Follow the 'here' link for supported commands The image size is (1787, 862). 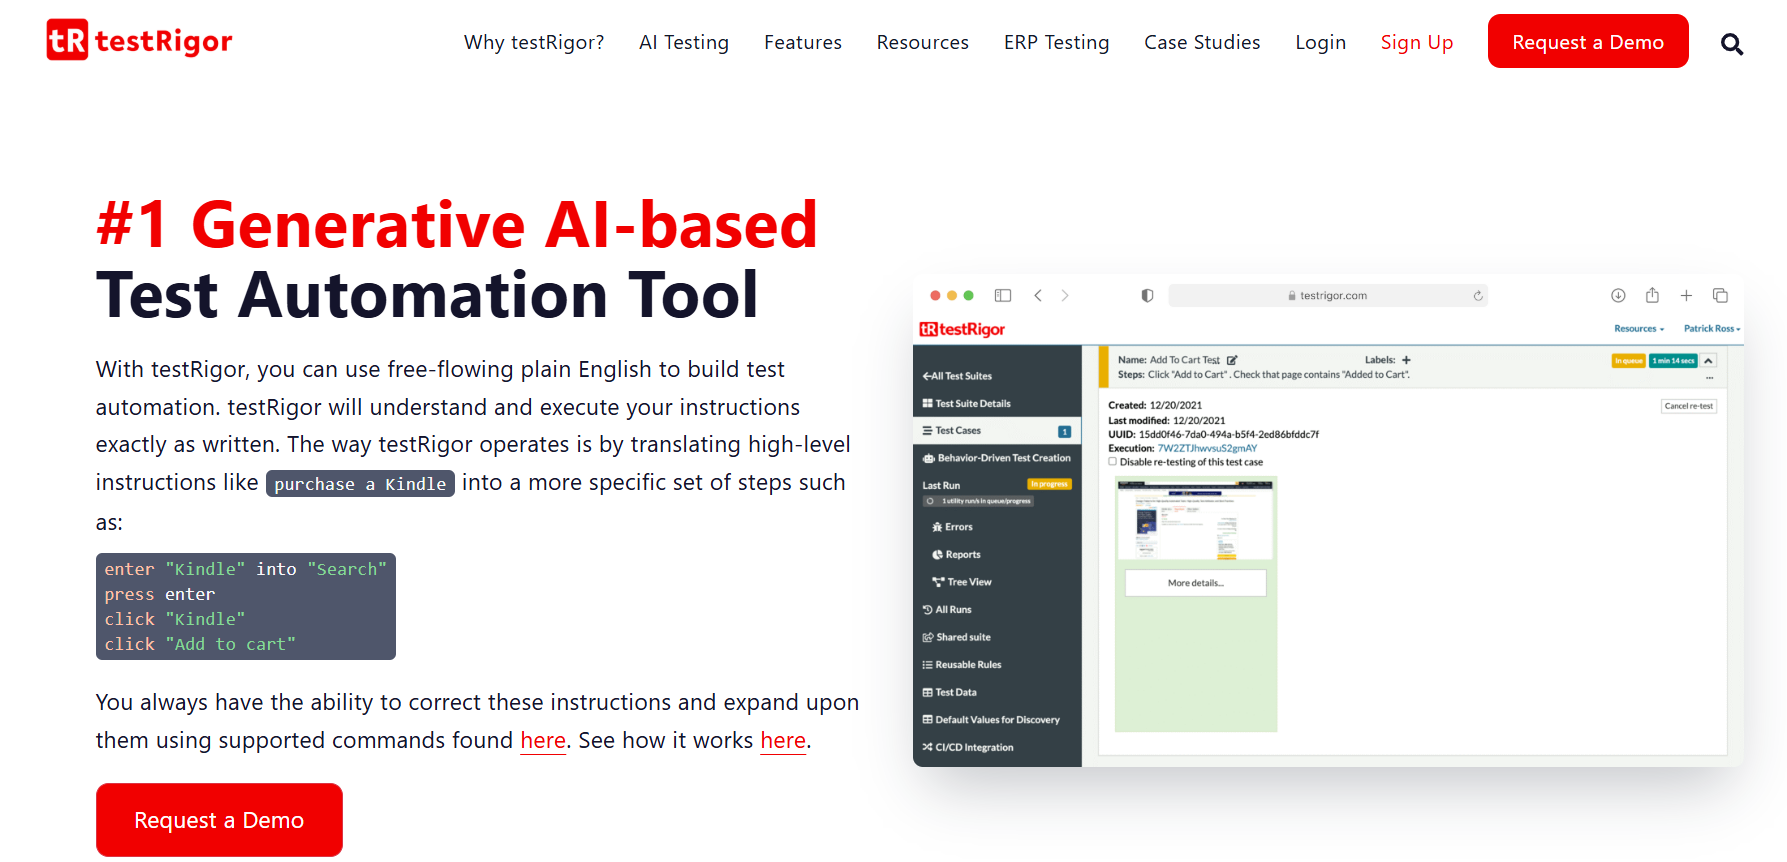click(x=543, y=740)
